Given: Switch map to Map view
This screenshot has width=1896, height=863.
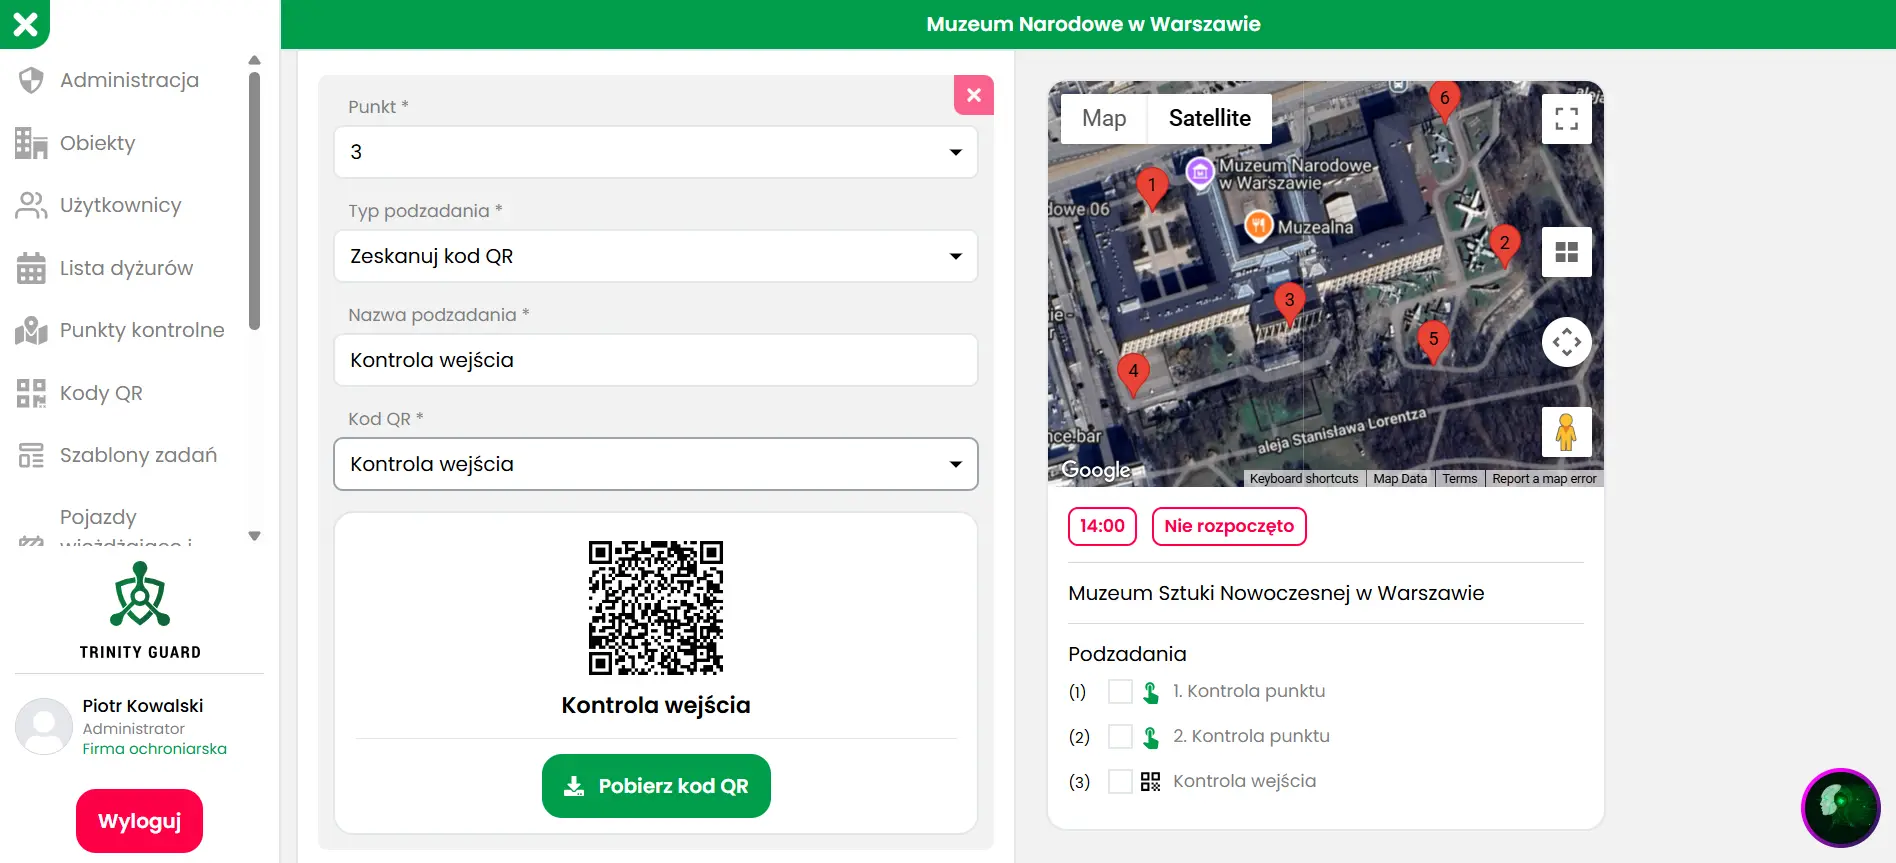Looking at the screenshot, I should 1104,118.
